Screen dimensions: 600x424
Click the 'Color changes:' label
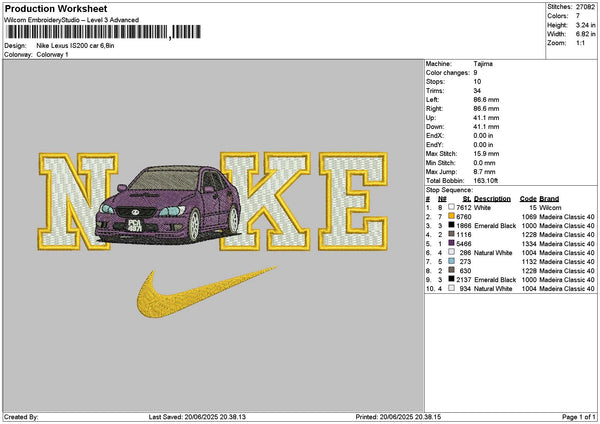[448, 73]
